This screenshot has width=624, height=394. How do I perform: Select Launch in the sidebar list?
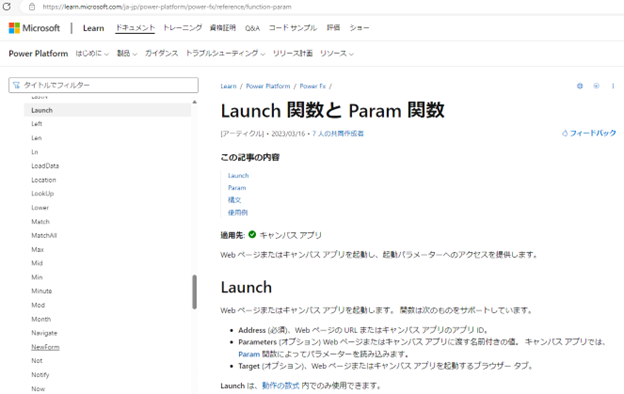107,110
